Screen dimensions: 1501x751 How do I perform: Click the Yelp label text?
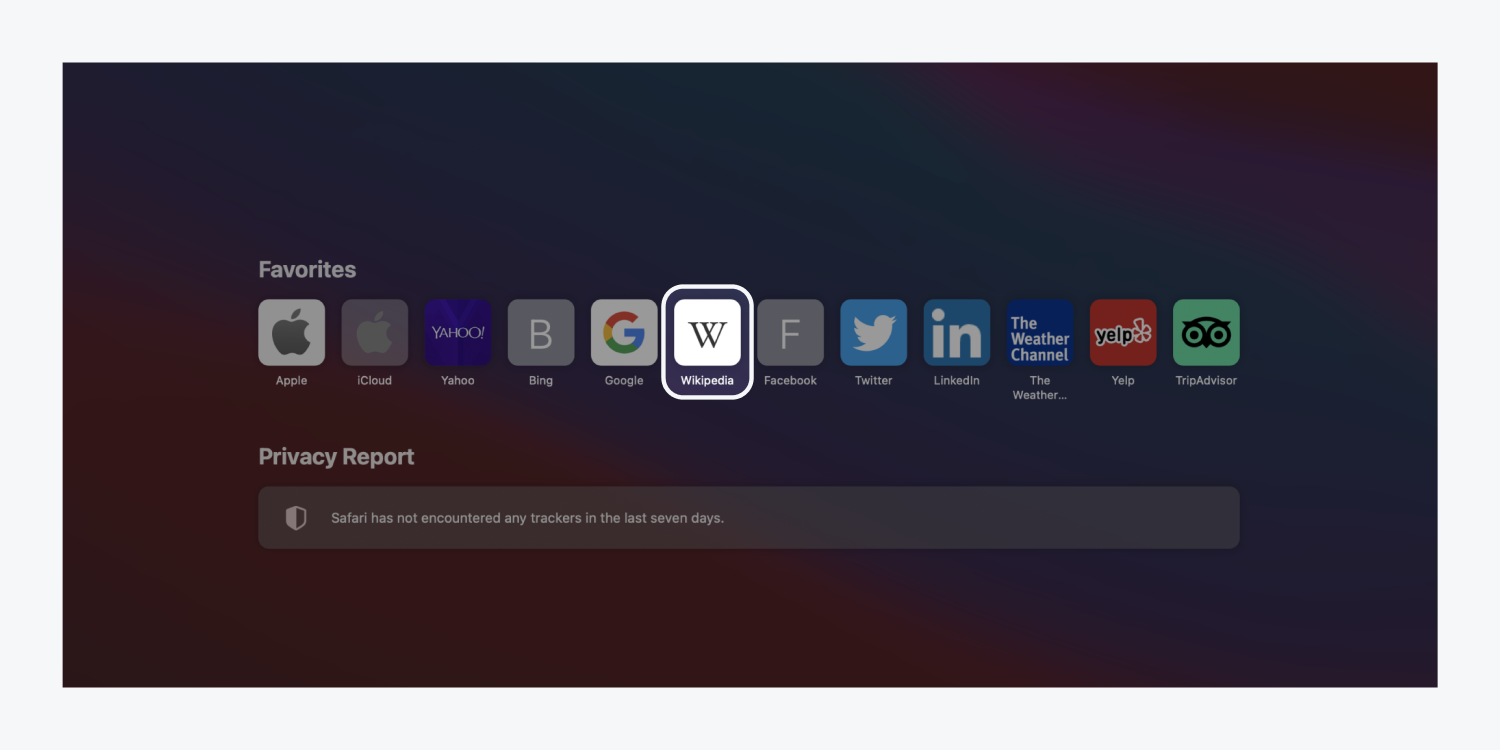(x=1123, y=381)
